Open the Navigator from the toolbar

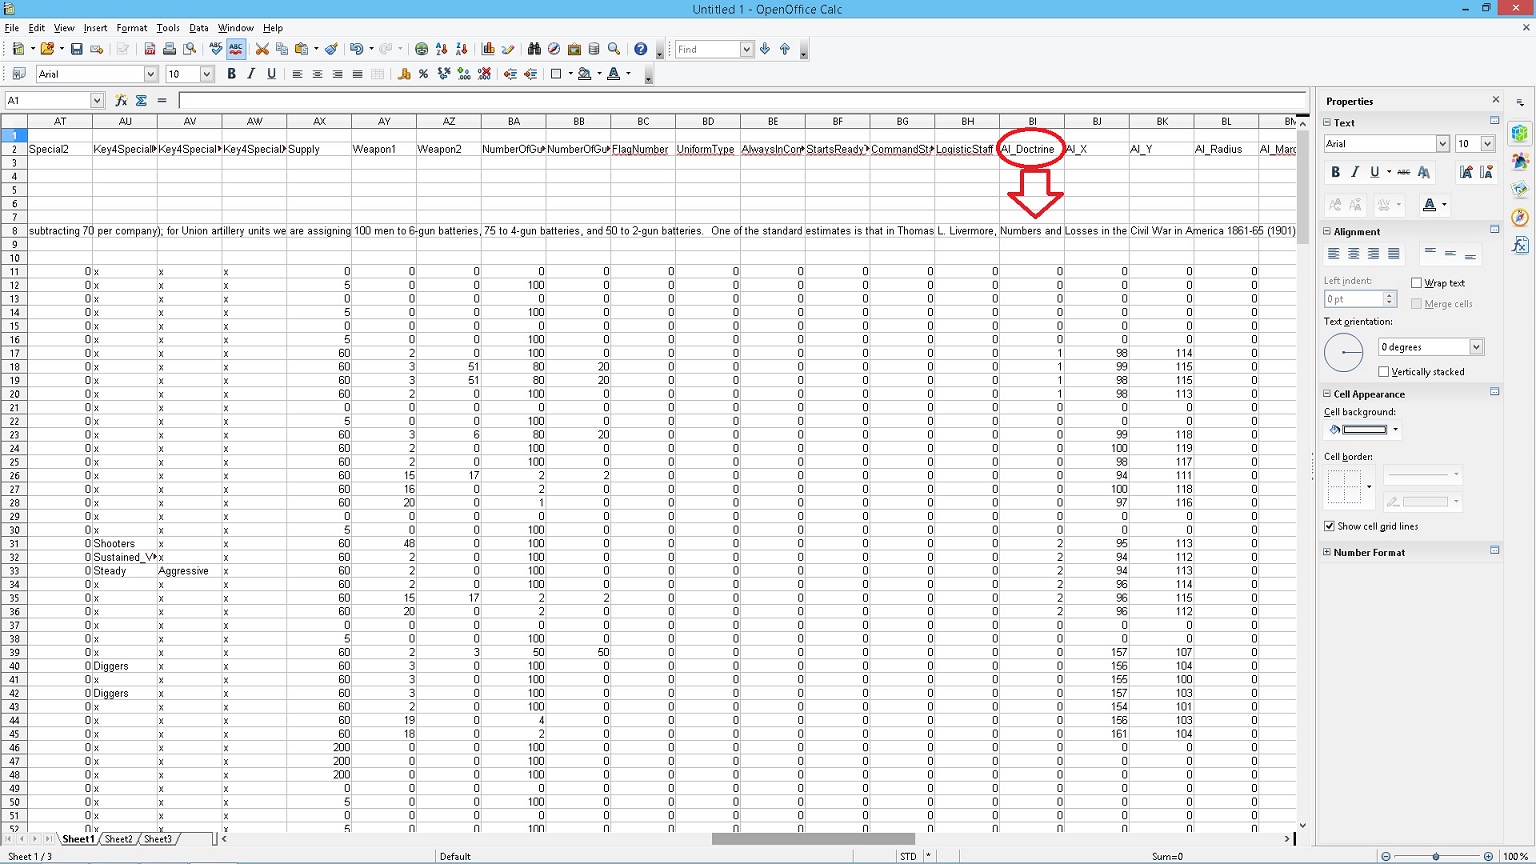(x=554, y=49)
